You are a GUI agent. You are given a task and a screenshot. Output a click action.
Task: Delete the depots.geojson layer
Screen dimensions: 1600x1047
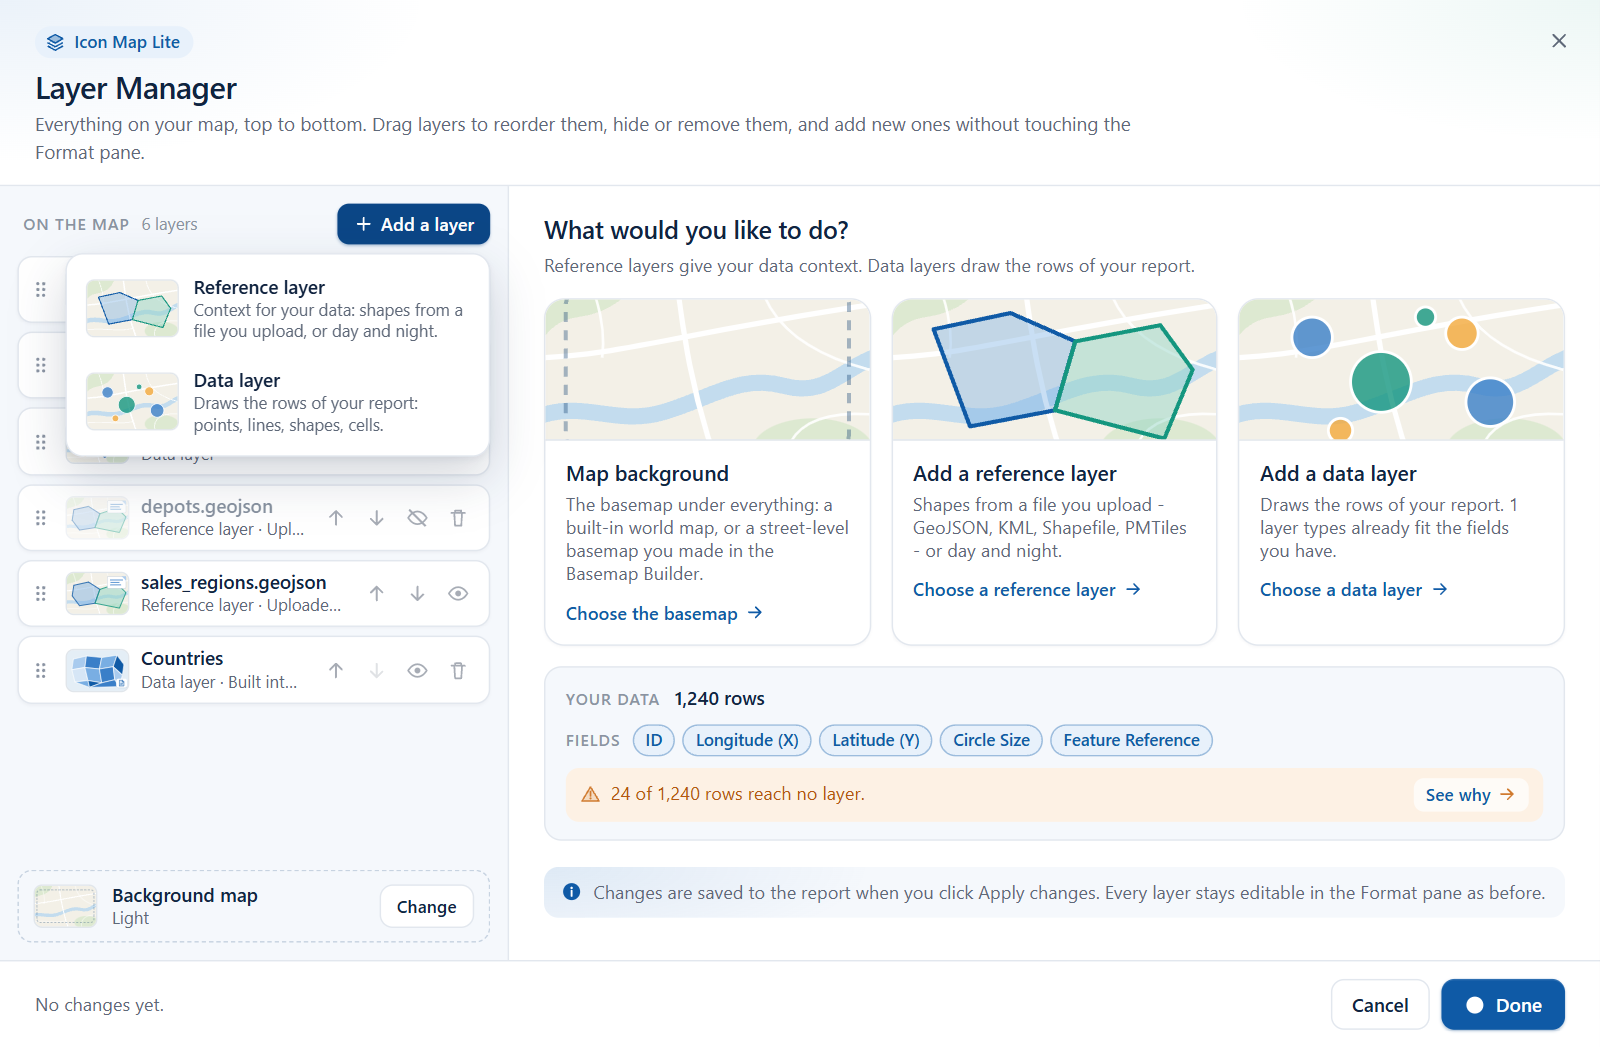tap(458, 518)
